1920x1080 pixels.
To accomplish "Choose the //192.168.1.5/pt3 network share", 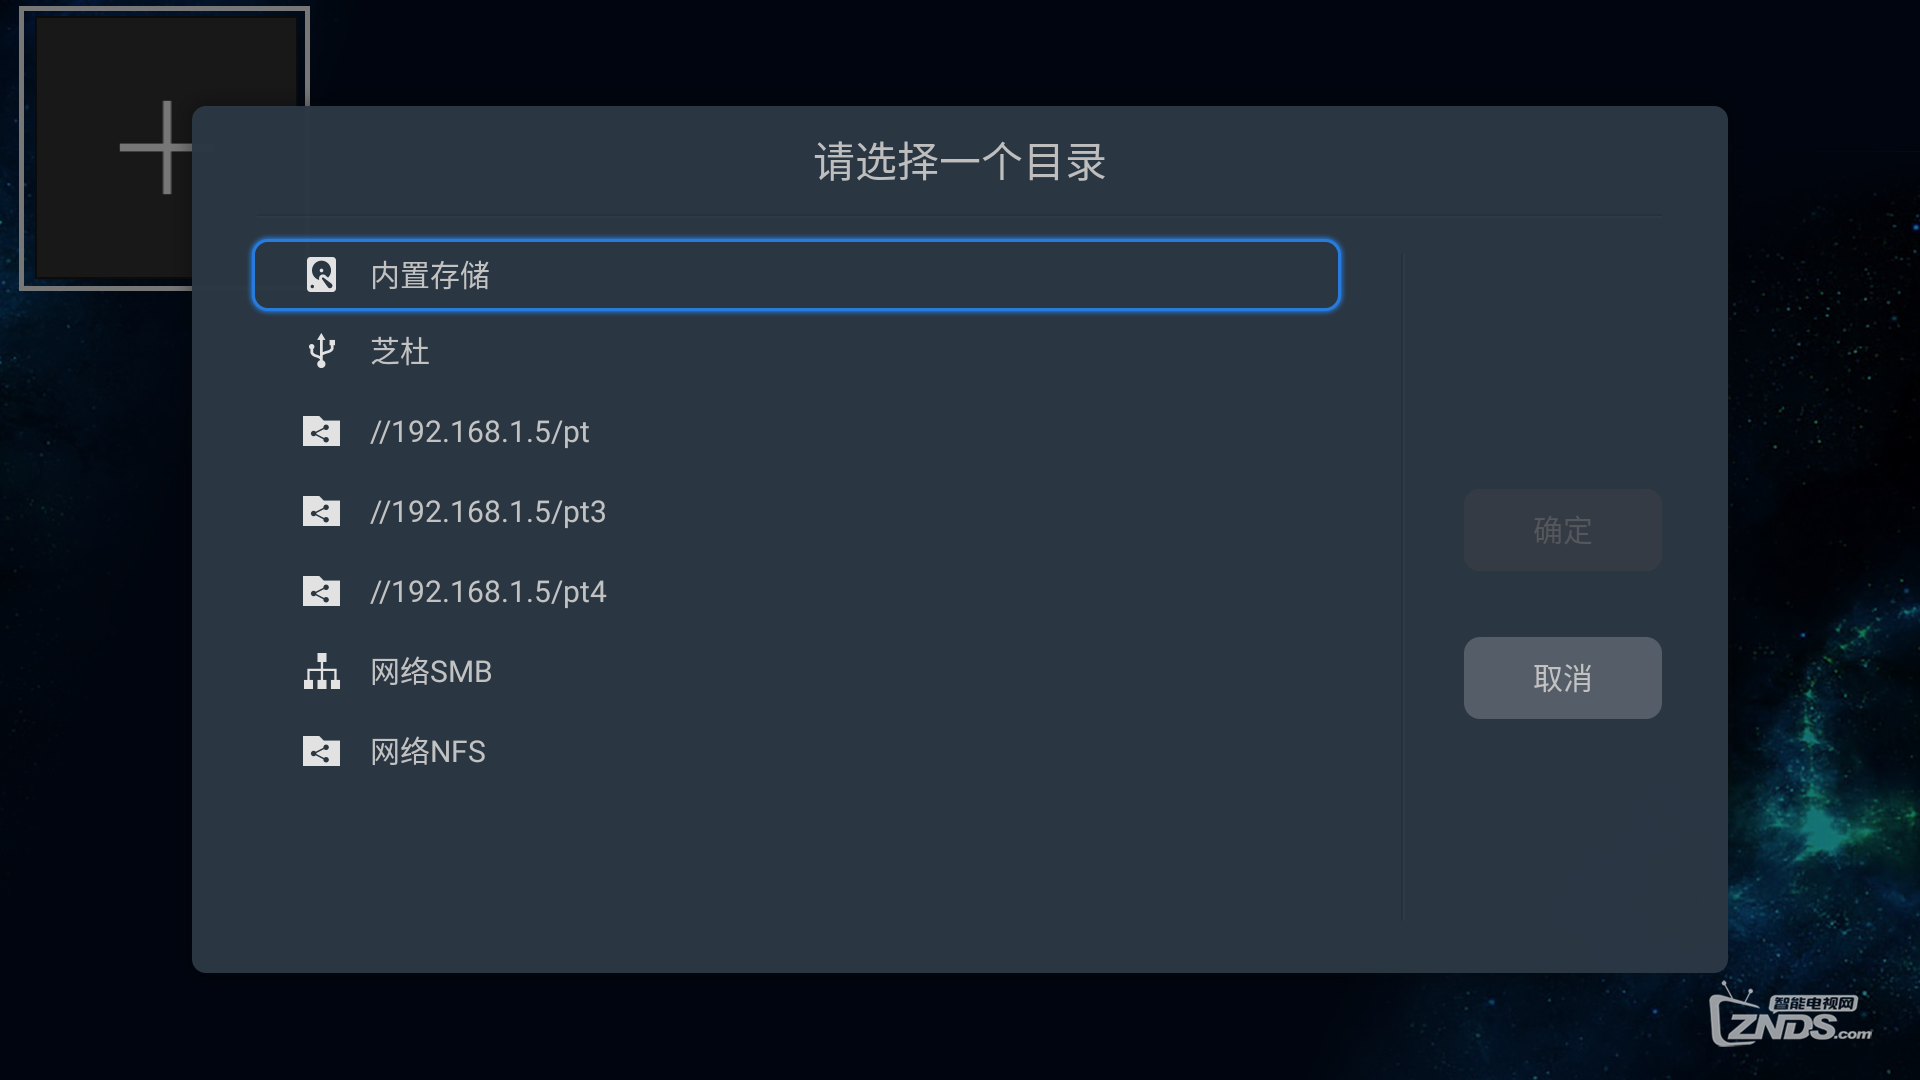I will (x=796, y=511).
